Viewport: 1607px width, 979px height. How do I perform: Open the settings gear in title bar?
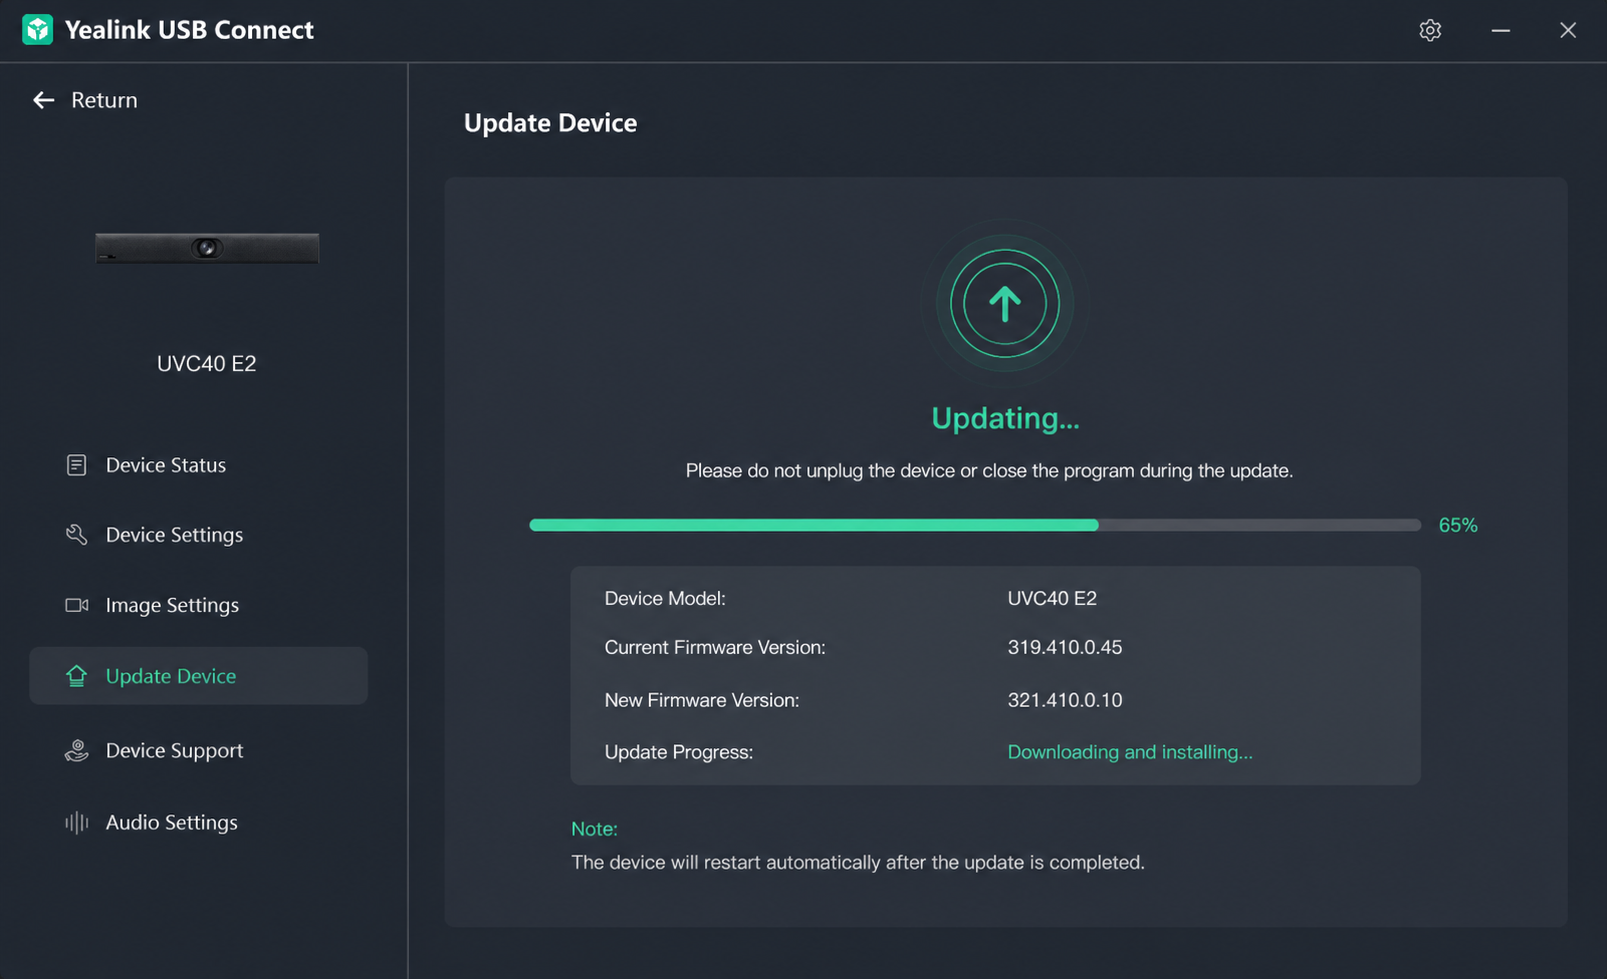point(1430,30)
